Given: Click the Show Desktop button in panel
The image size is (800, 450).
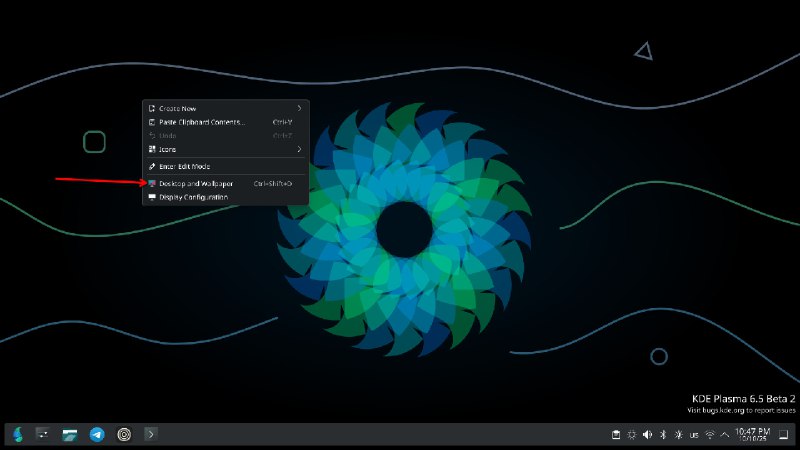Looking at the screenshot, I should 784,435.
